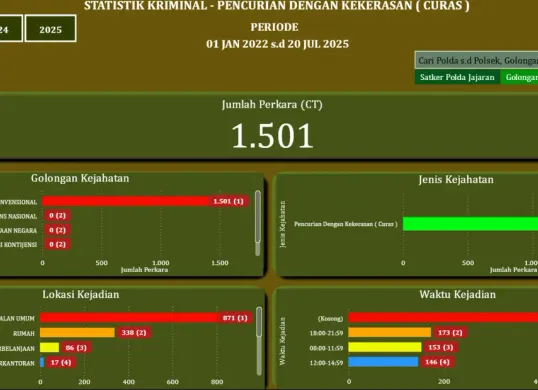Screen dimensions: 538x390
Task: Click the 18:00-21:59 time label
Action: [x=326, y=333]
